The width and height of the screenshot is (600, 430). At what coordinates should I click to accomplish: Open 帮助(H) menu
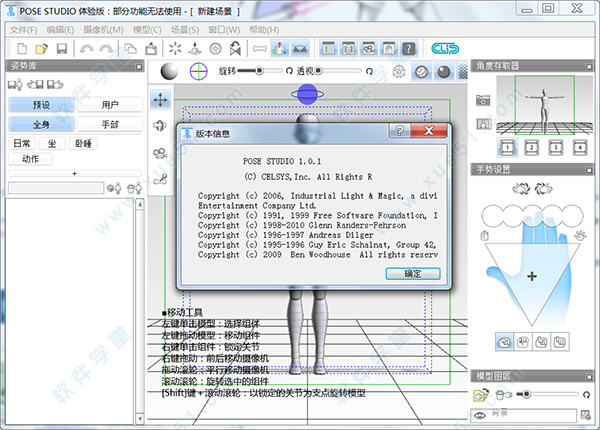[264, 30]
